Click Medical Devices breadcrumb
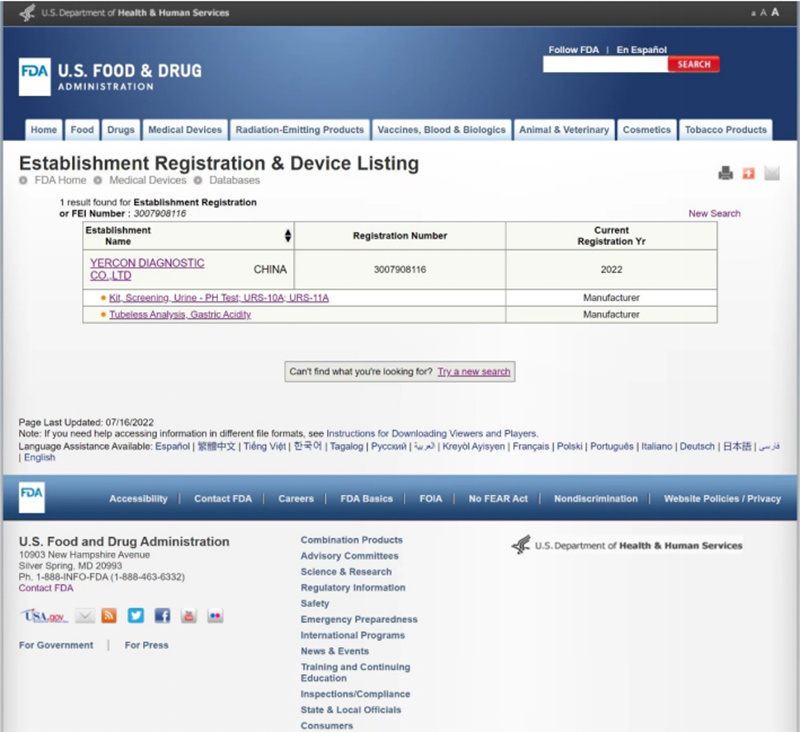This screenshot has height=732, width=800. point(147,180)
